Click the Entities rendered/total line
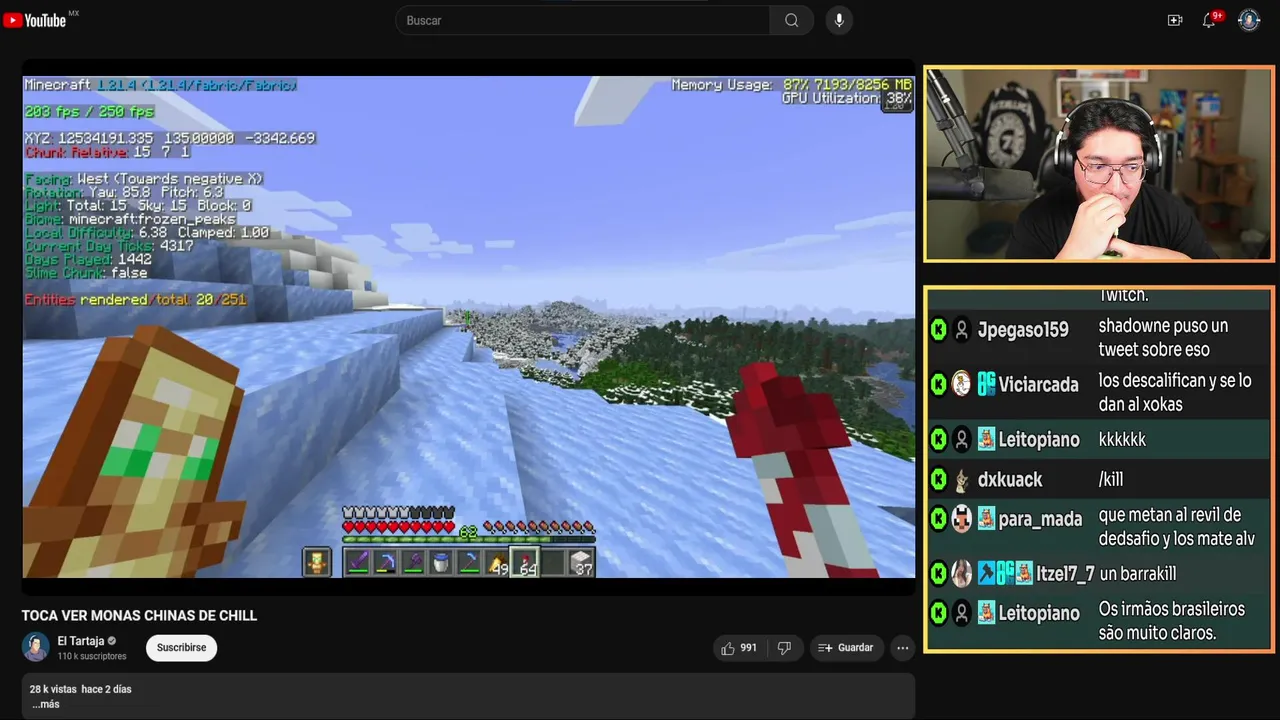This screenshot has width=1280, height=720. (x=135, y=299)
